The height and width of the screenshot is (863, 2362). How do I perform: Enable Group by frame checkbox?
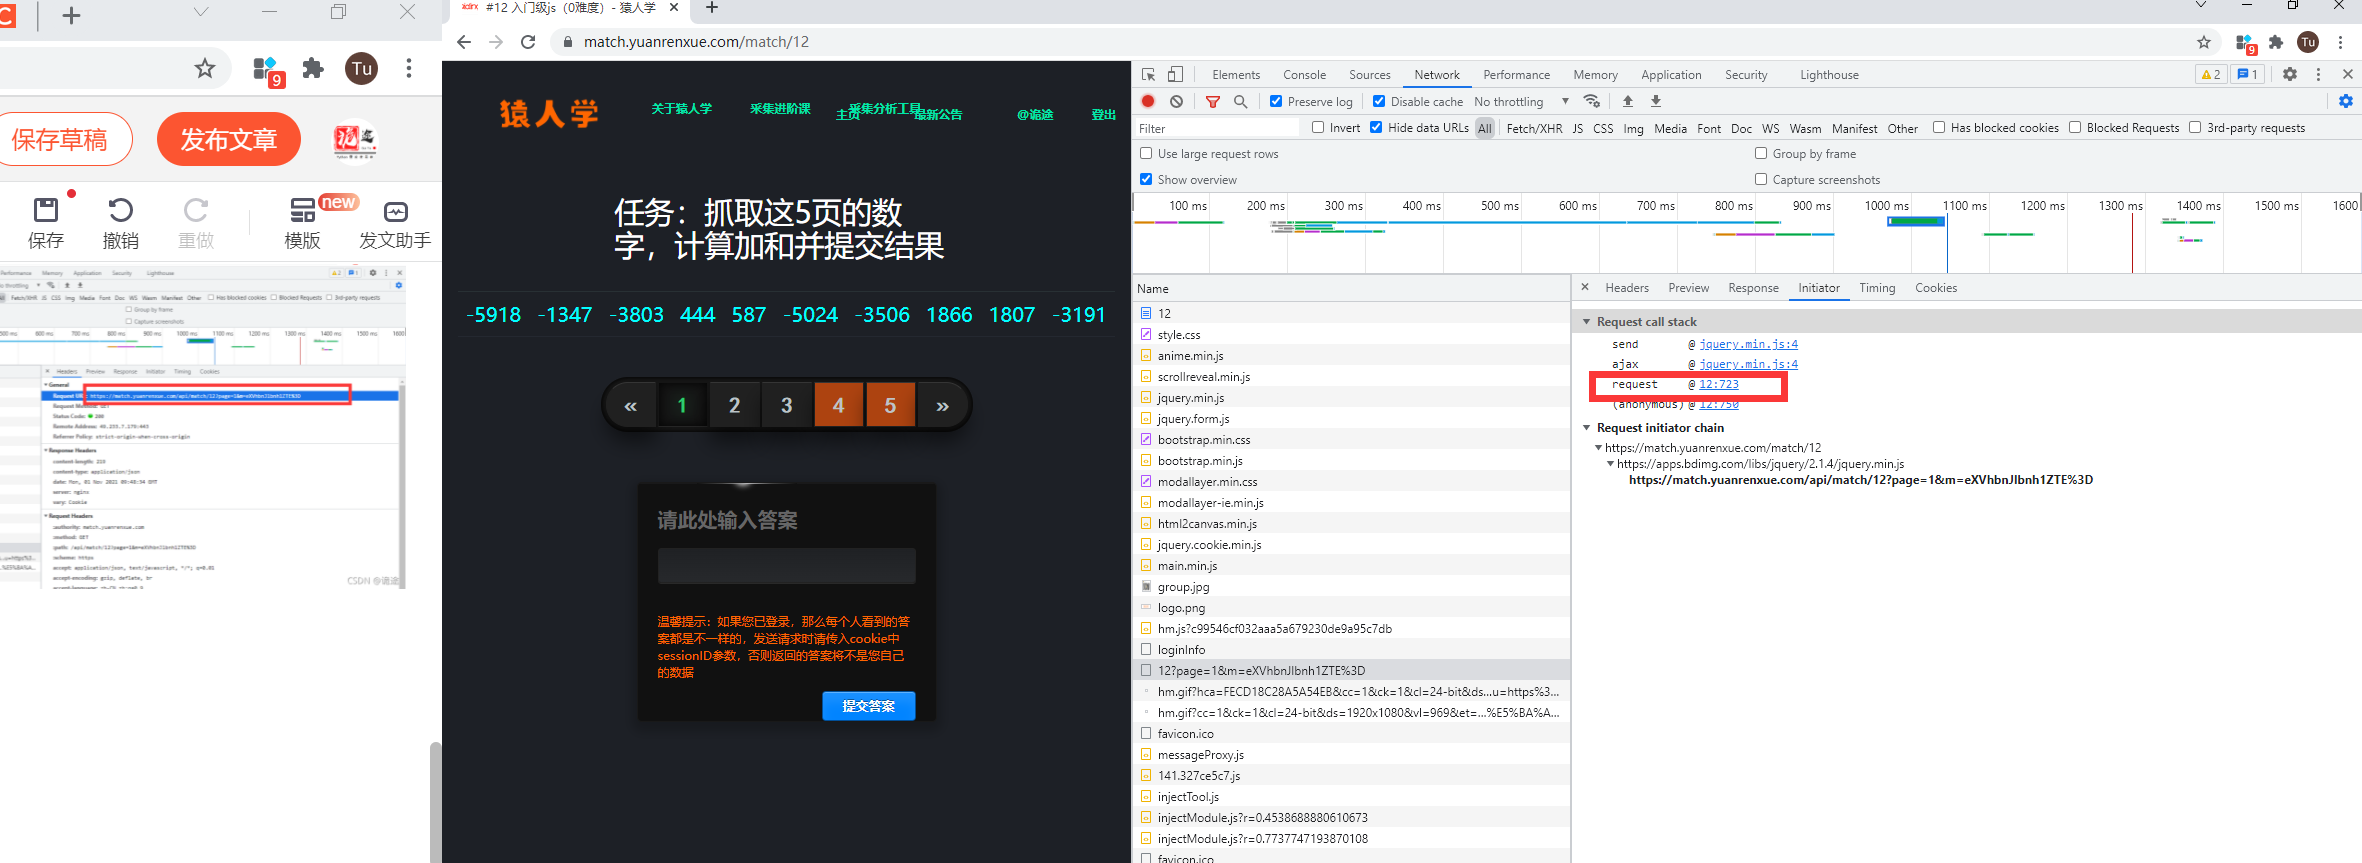click(x=1761, y=153)
